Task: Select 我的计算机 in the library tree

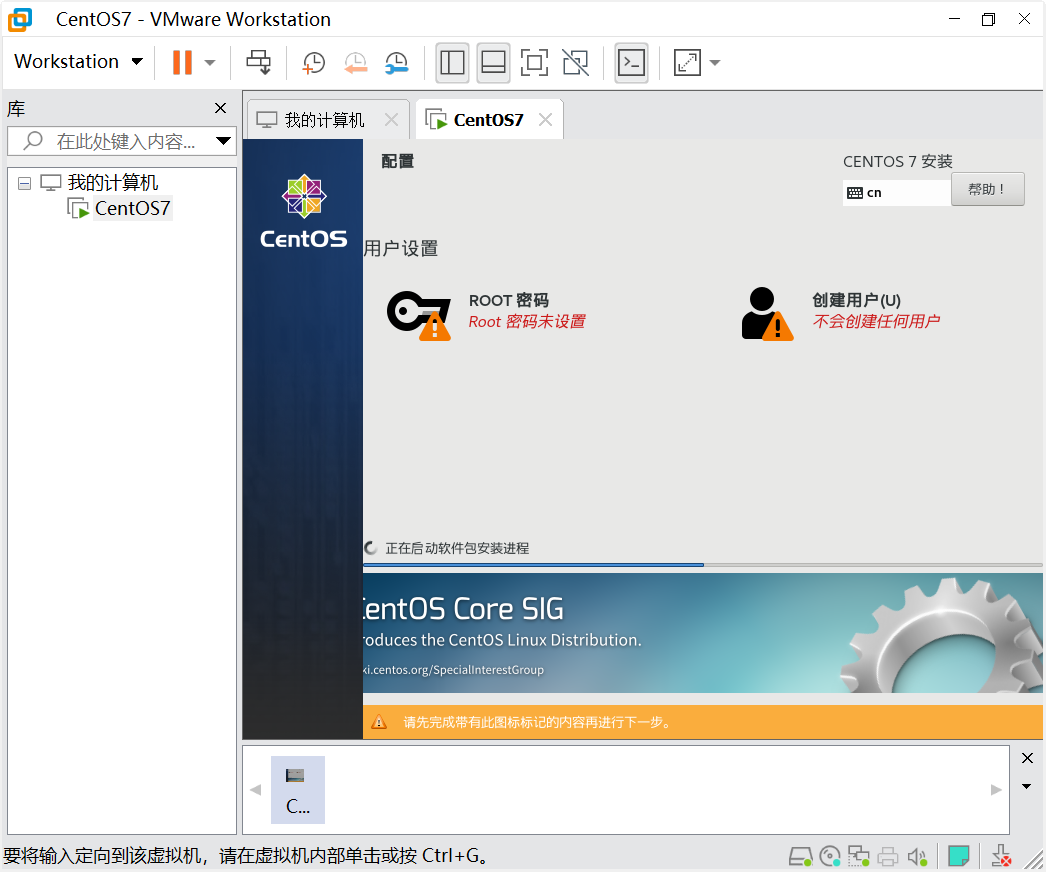Action: [112, 182]
